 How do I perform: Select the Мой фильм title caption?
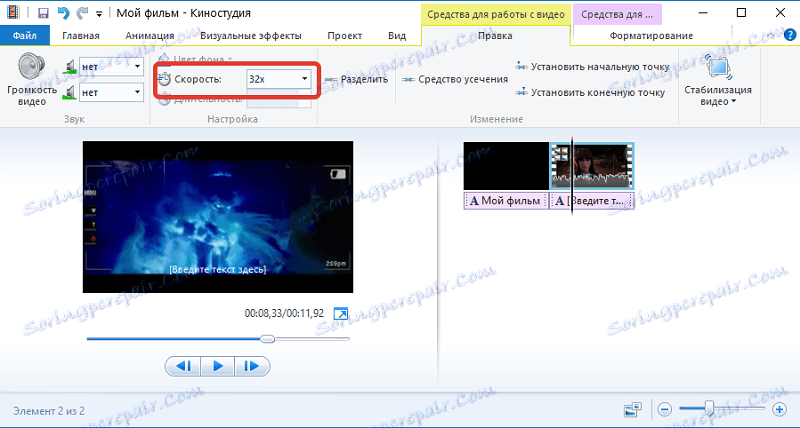pyautogui.click(x=506, y=200)
